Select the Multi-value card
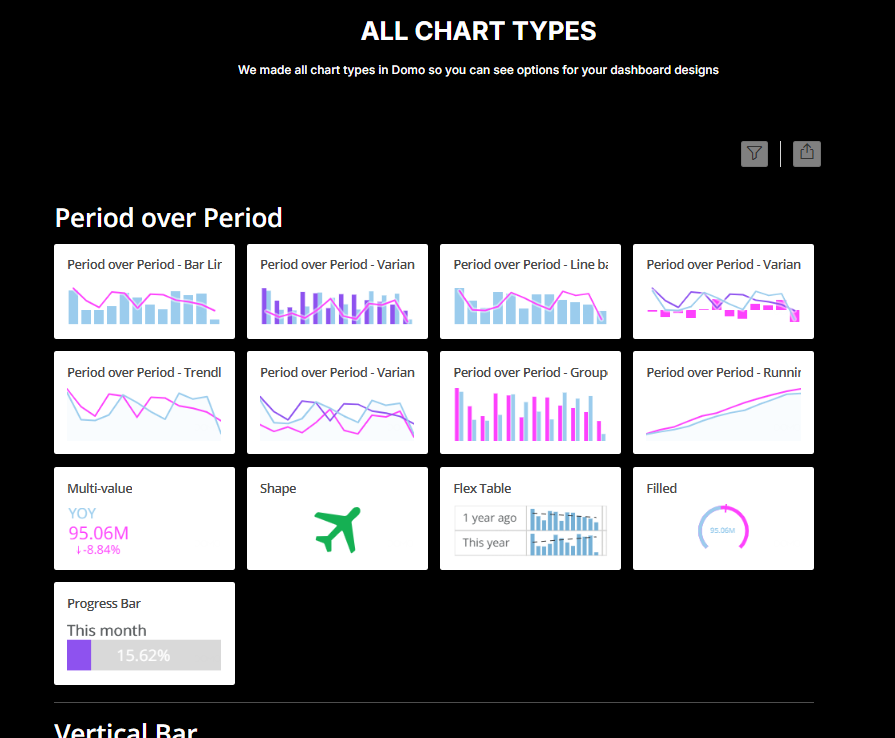The image size is (895, 738). pos(144,518)
